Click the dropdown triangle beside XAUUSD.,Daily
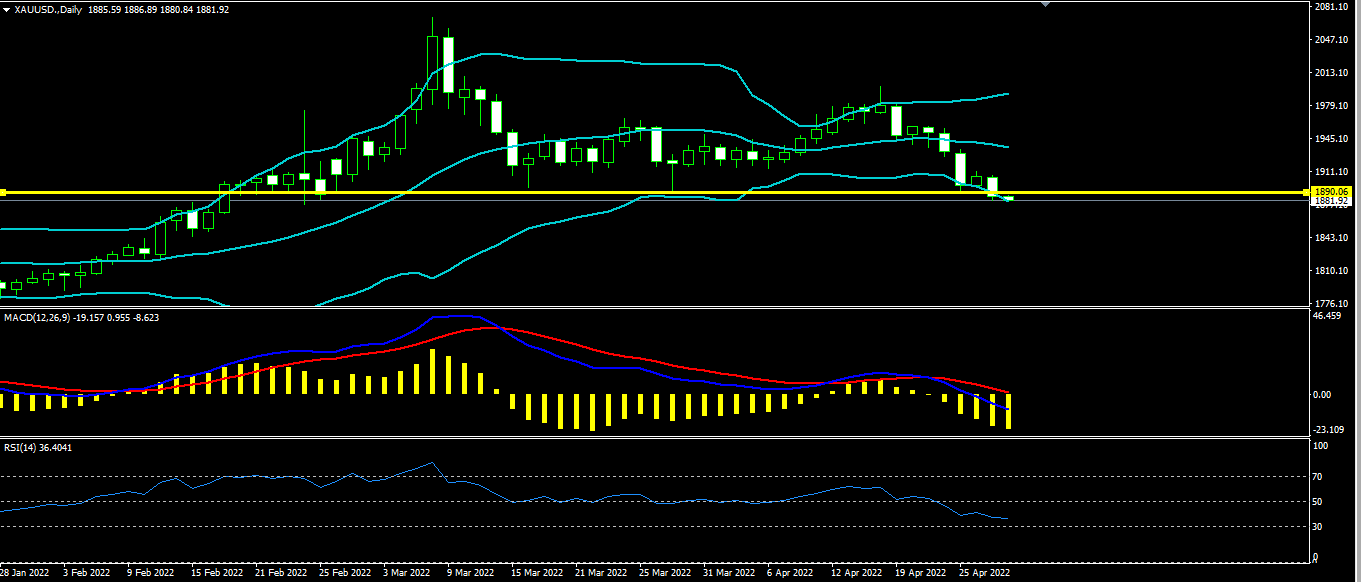Image resolution: width=1361 pixels, height=582 pixels. 7,9
